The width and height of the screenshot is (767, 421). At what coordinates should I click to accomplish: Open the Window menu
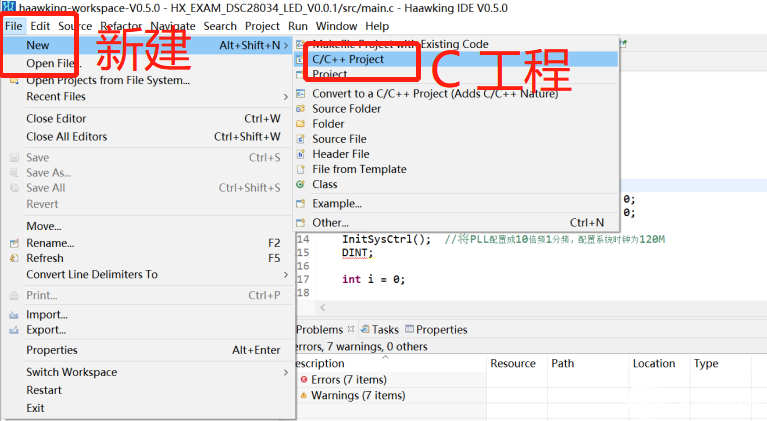tap(336, 26)
